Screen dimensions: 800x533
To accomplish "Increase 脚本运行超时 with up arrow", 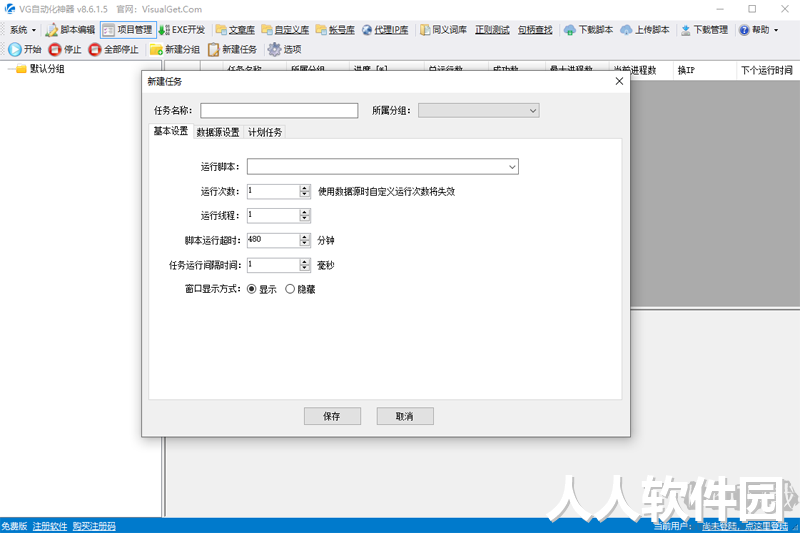I will tap(305, 237).
